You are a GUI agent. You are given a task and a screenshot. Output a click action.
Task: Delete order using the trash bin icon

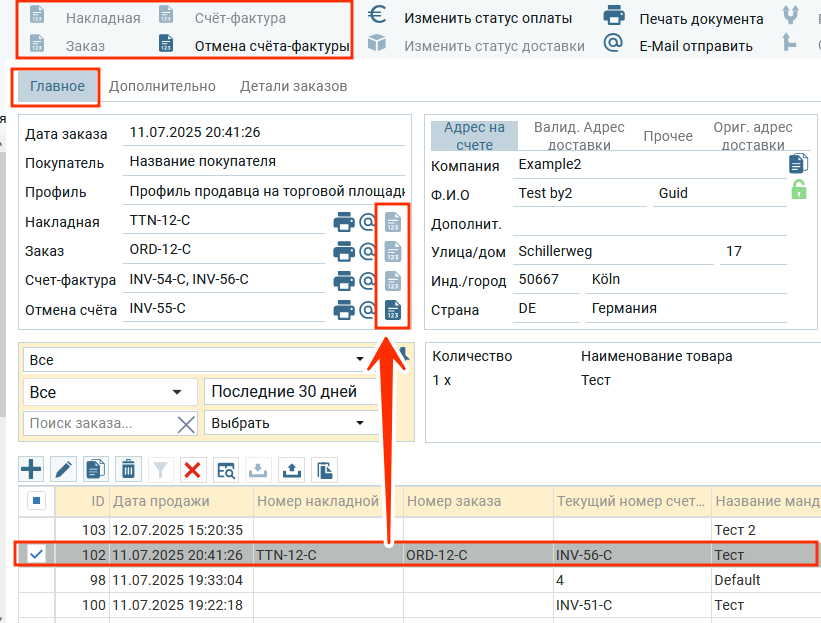coord(128,469)
